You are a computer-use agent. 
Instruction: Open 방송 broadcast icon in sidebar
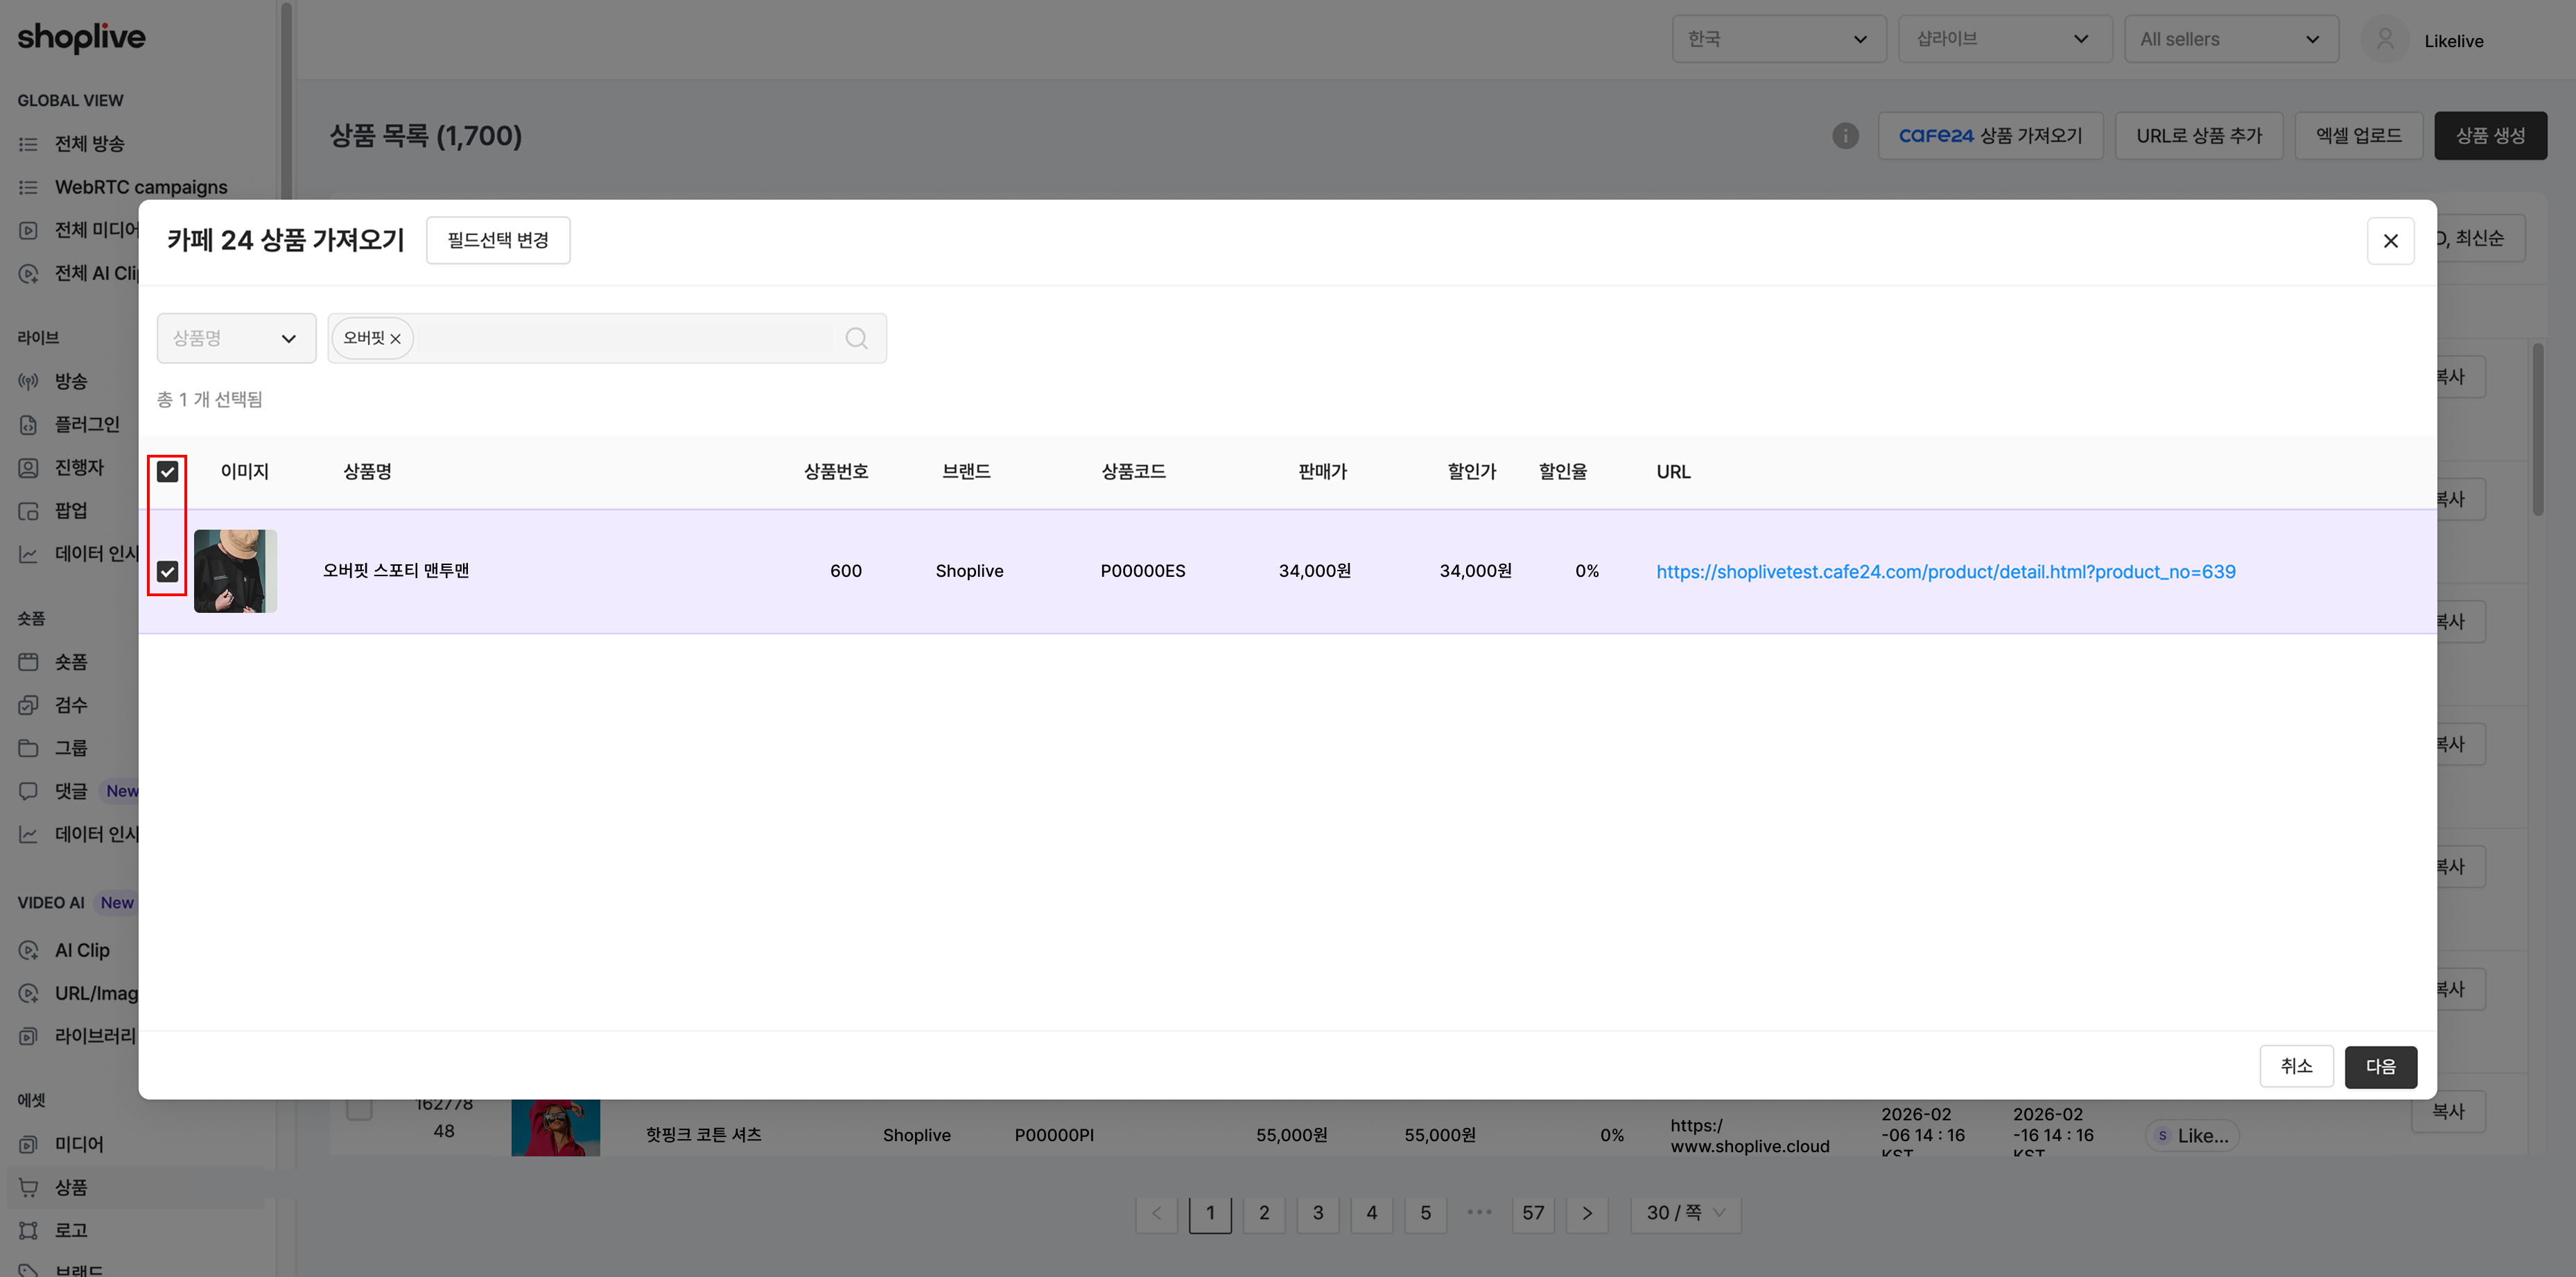point(29,381)
